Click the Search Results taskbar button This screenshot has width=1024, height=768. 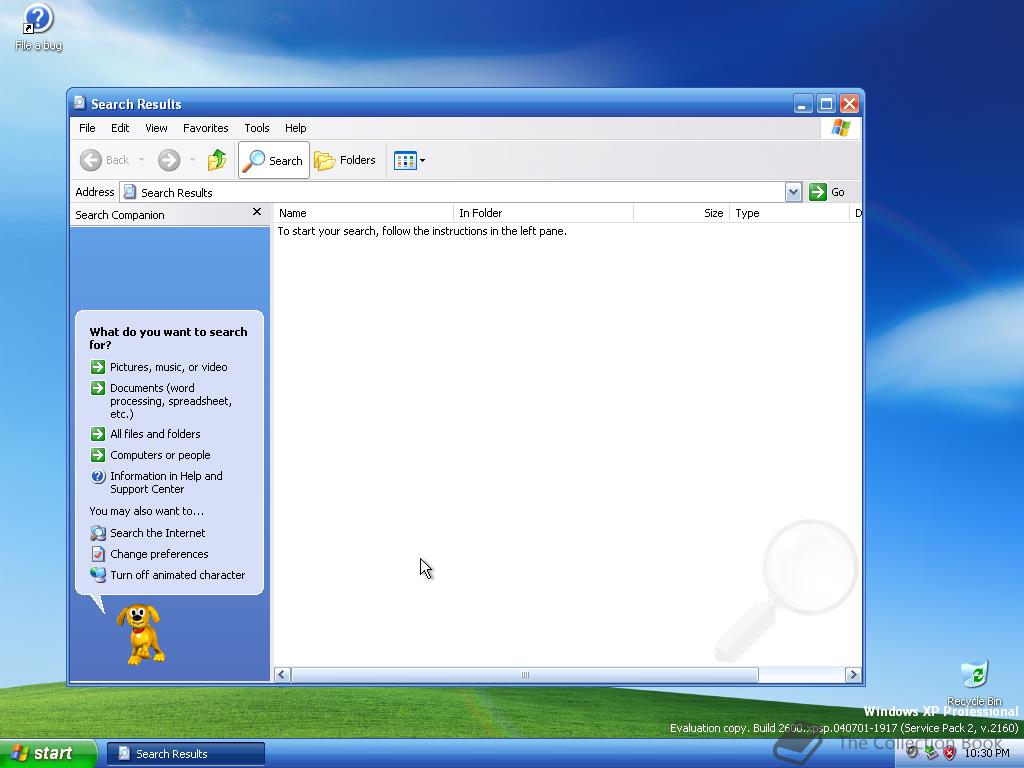[x=185, y=754]
